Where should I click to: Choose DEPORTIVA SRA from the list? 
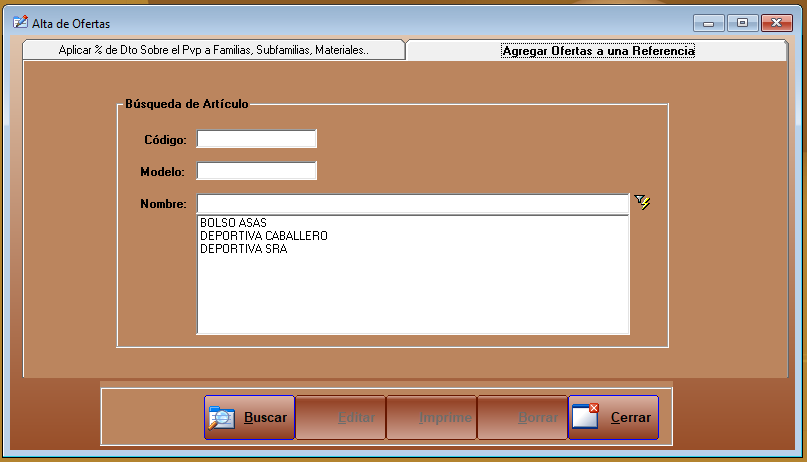413,248
